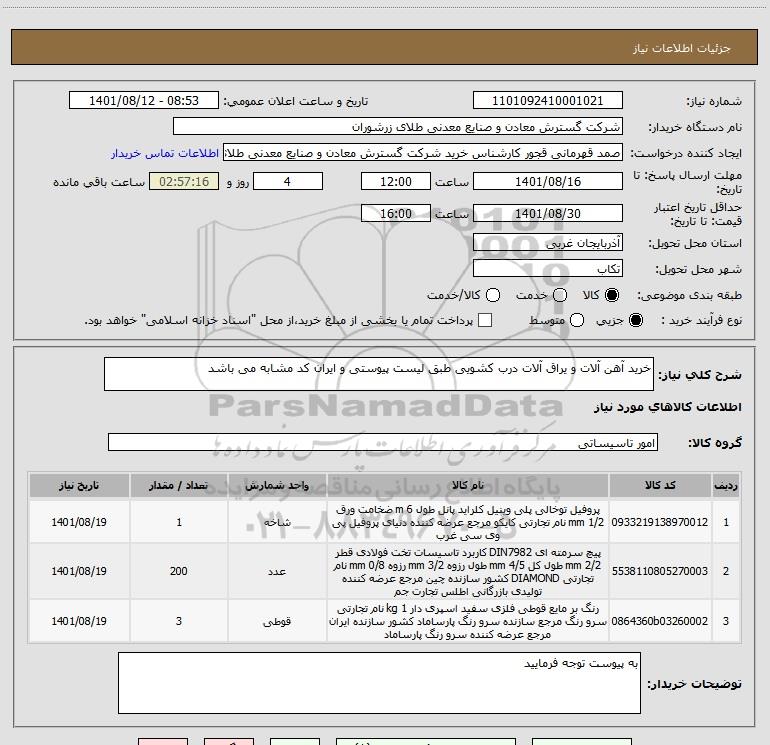Click the buyer organization name field
The height and width of the screenshot is (745, 770).
coord(398,127)
